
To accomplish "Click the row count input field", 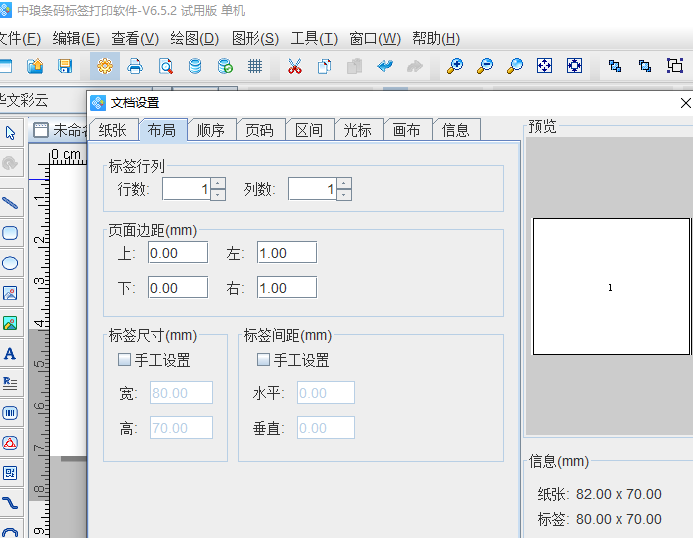I will [x=187, y=189].
